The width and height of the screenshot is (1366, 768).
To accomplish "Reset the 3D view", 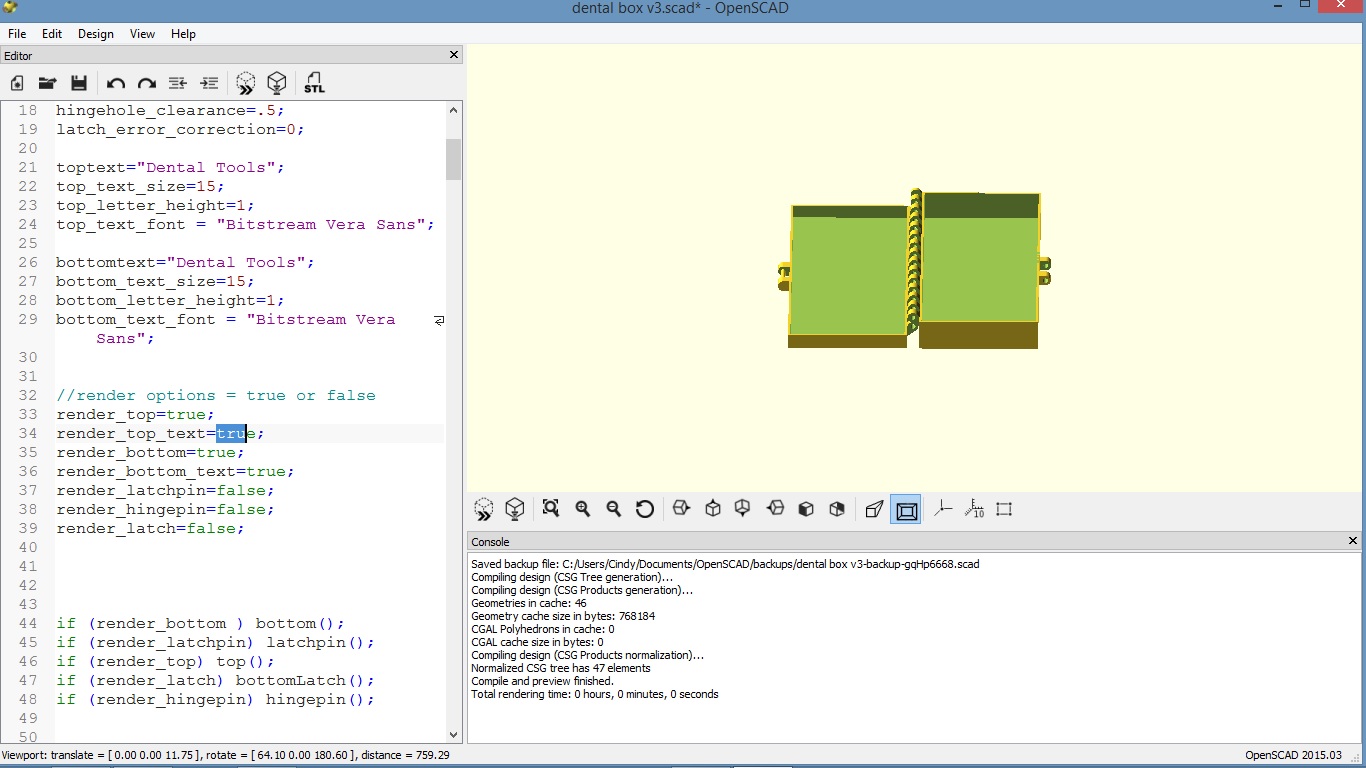I will 645,509.
